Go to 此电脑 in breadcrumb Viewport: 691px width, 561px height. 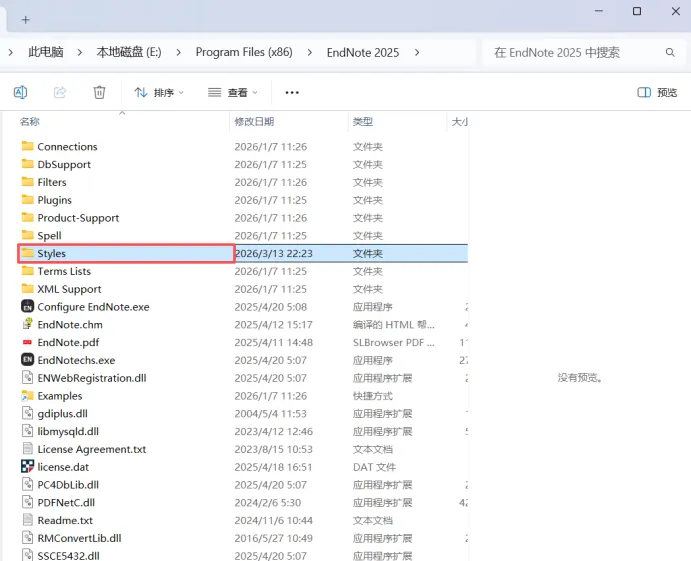click(x=46, y=52)
